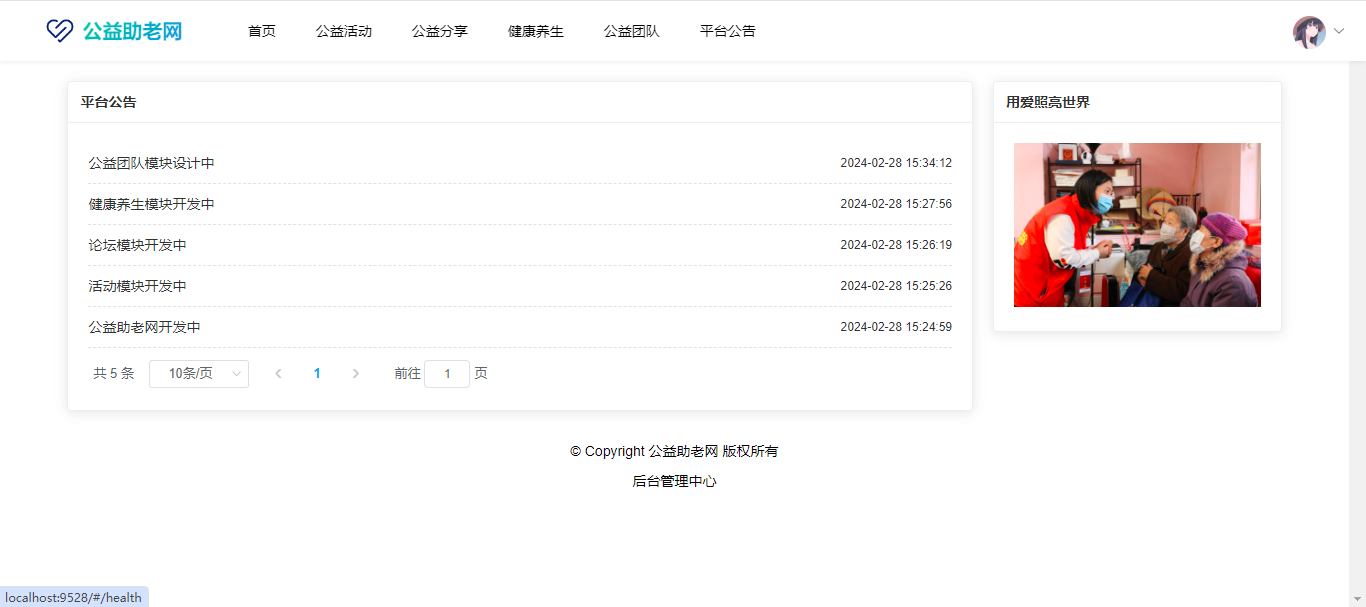Click the go-to page number input

pos(447,374)
